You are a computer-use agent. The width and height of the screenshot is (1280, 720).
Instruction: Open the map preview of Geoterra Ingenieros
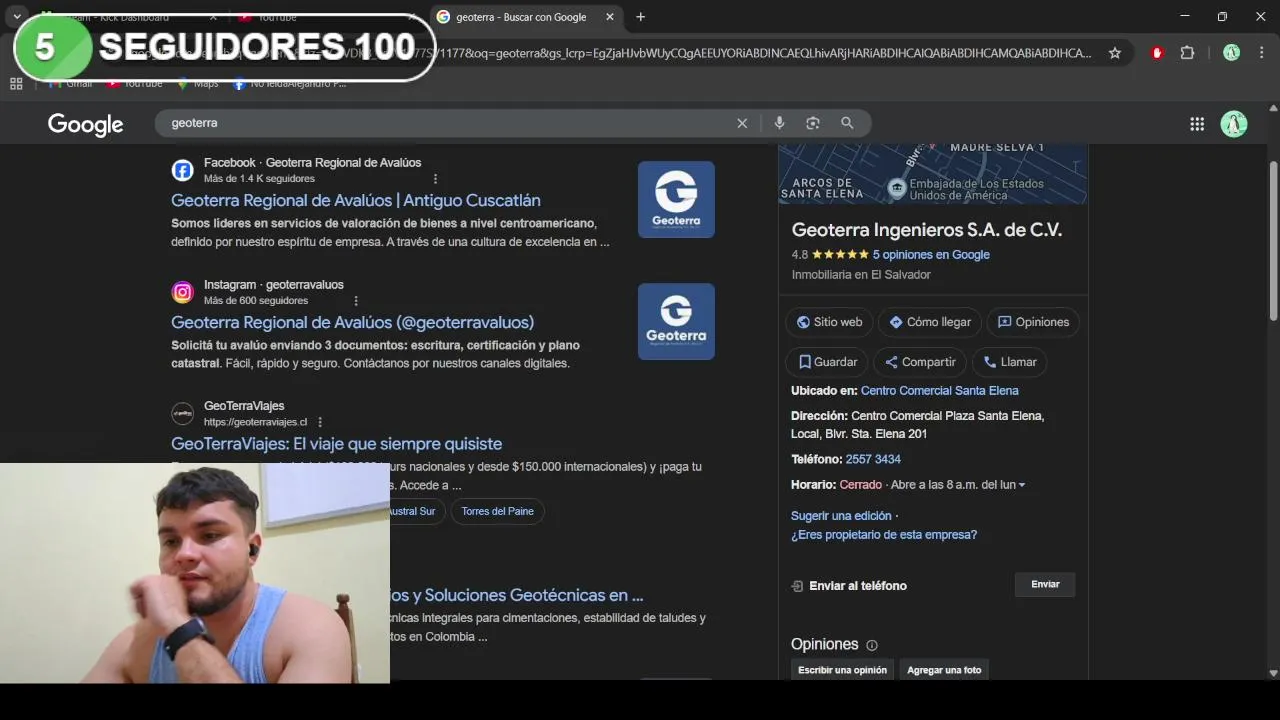pyautogui.click(x=932, y=174)
